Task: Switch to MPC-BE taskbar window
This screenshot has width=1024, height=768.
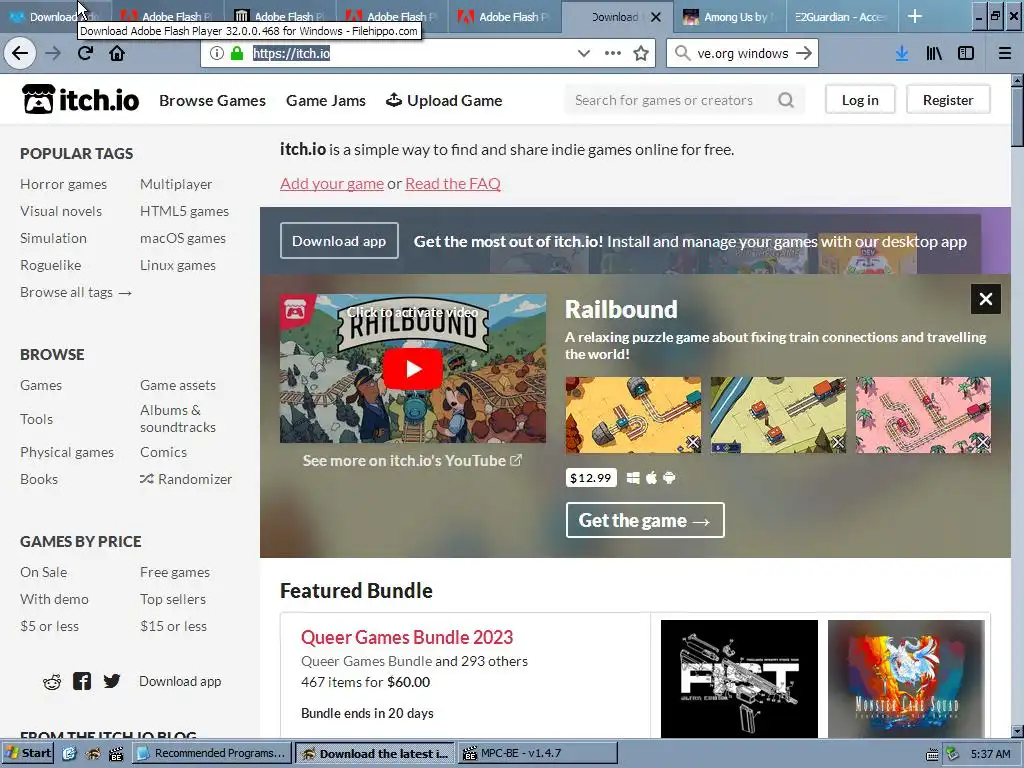Action: [537, 754]
